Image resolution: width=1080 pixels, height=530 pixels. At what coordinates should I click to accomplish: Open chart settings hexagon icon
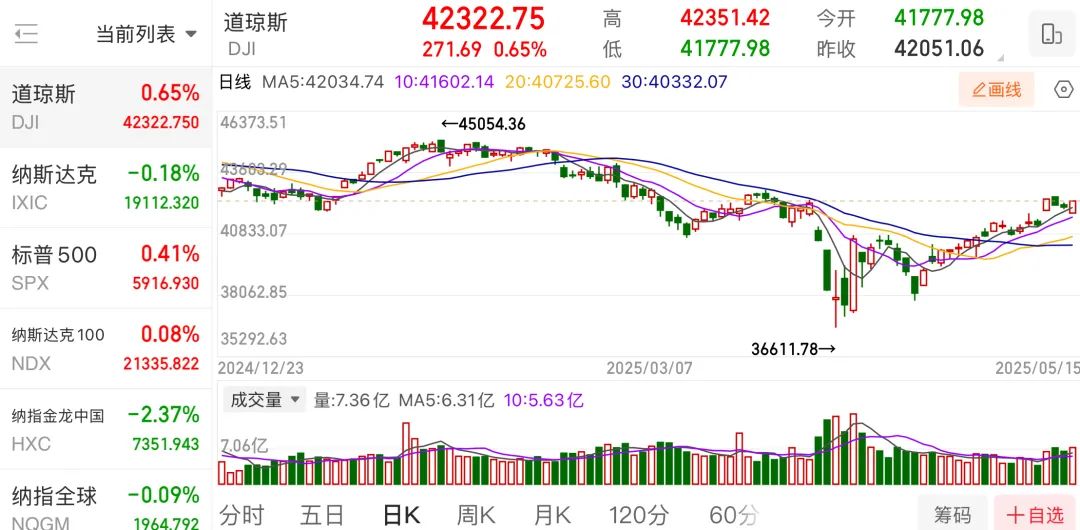[x=1063, y=90]
